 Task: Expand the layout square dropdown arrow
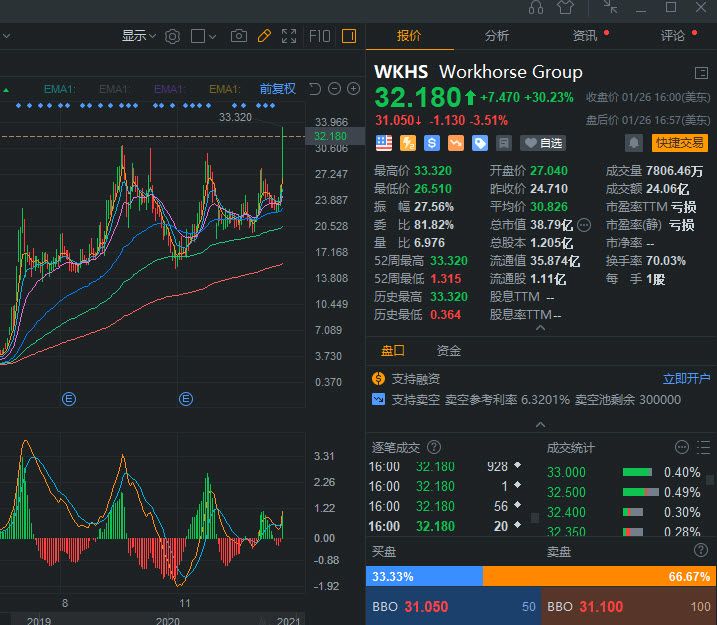pyautogui.click(x=212, y=36)
